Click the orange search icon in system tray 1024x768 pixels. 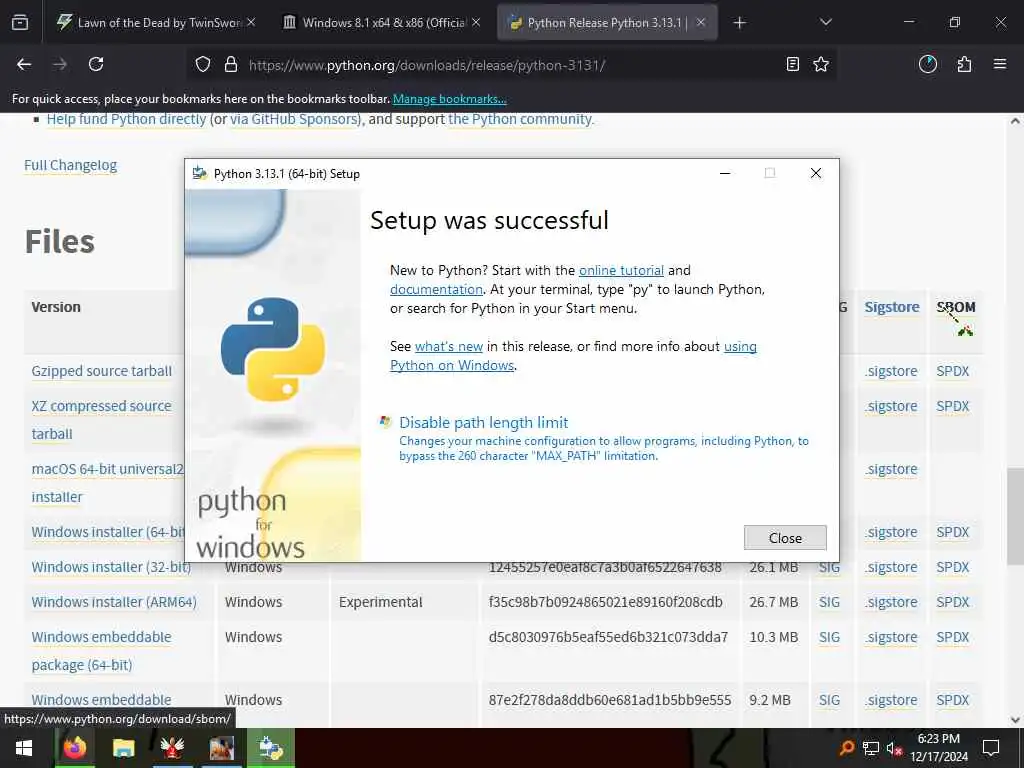point(846,748)
